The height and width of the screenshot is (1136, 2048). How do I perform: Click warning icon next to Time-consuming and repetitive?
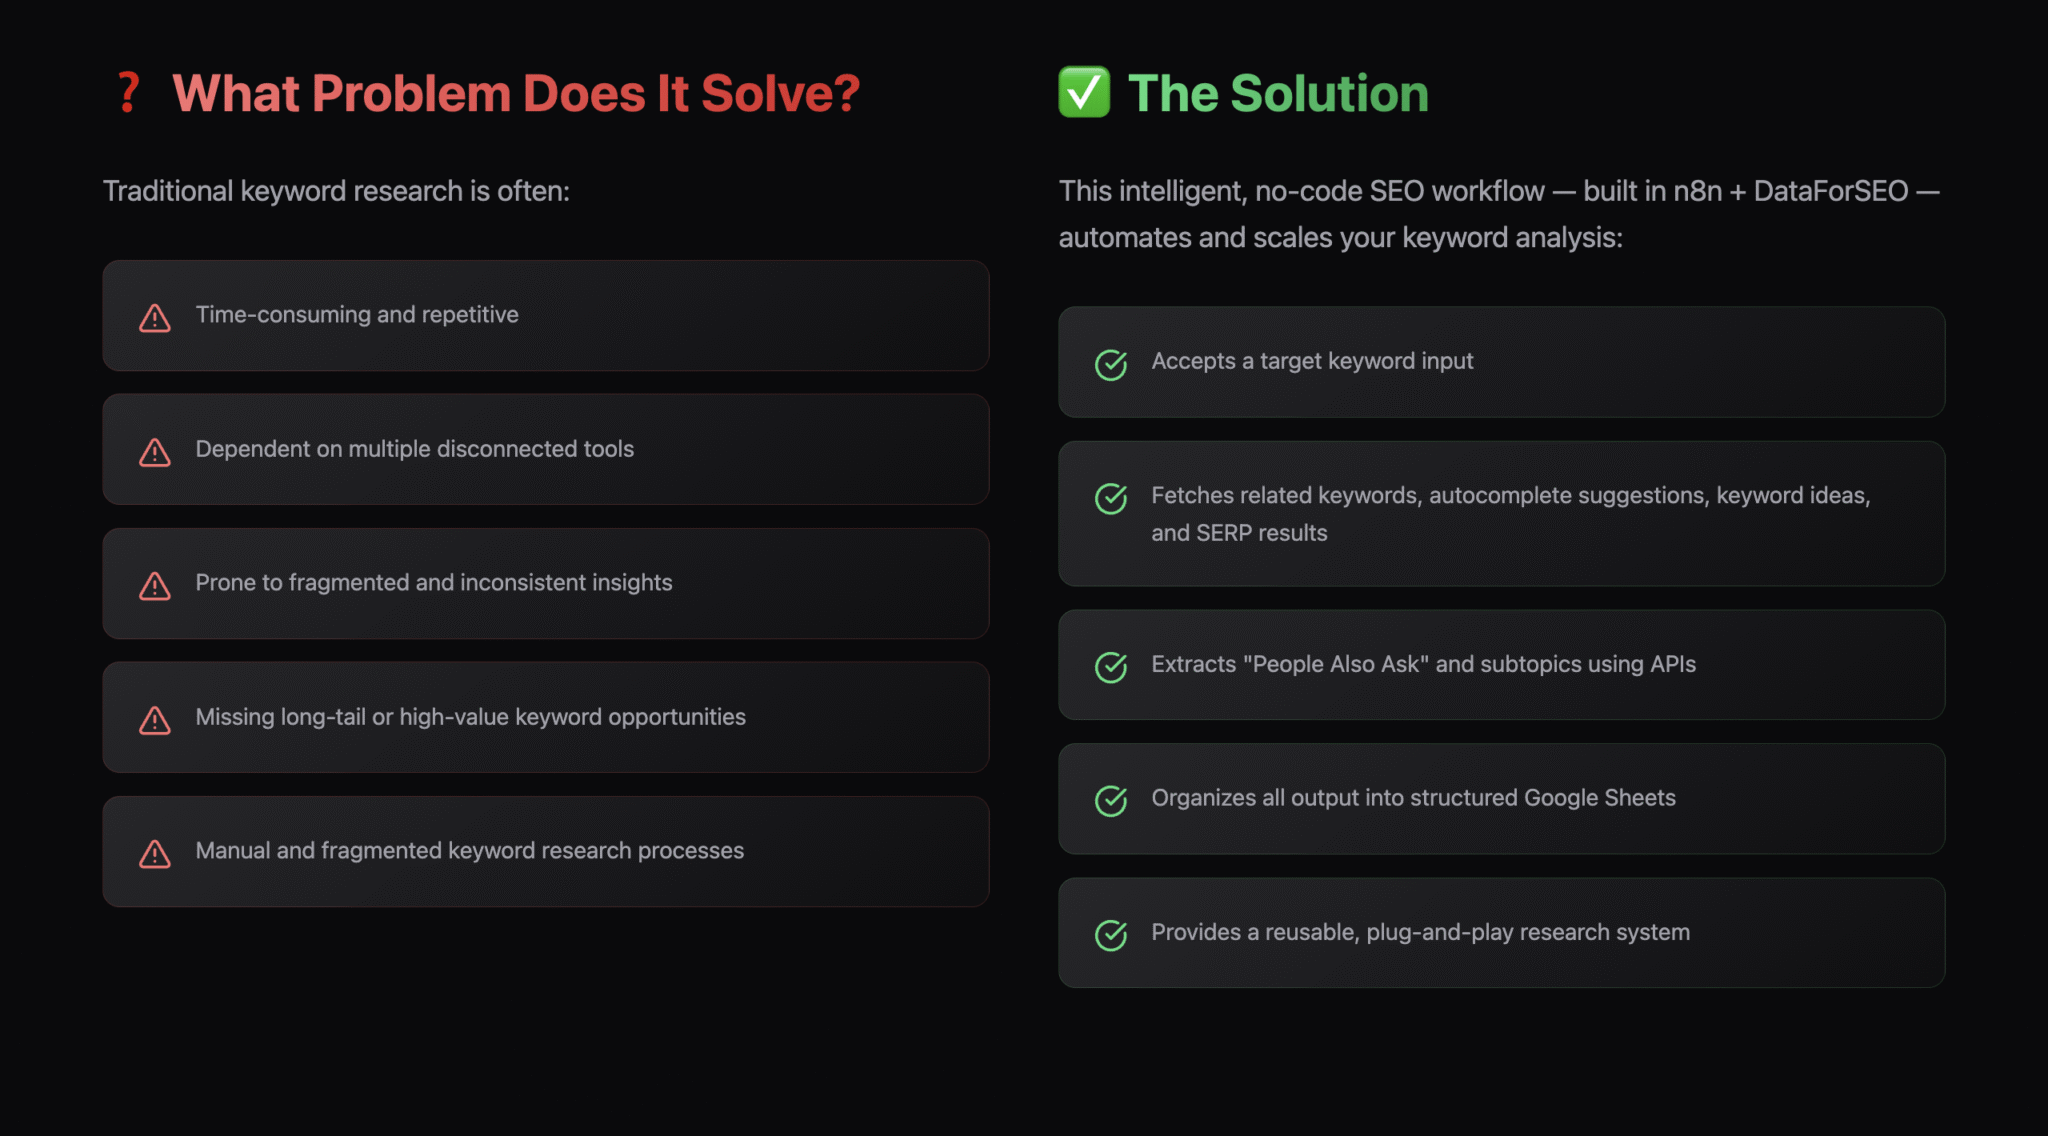coord(155,317)
